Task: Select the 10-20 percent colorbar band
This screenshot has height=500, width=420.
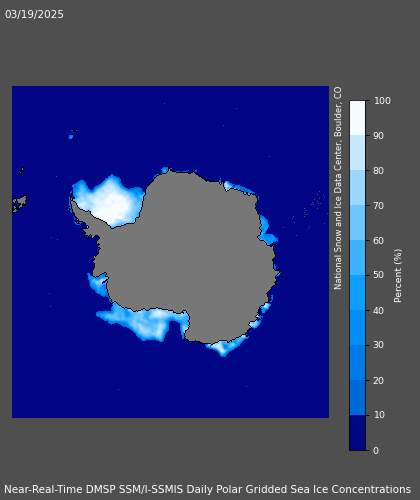Action: (357, 397)
